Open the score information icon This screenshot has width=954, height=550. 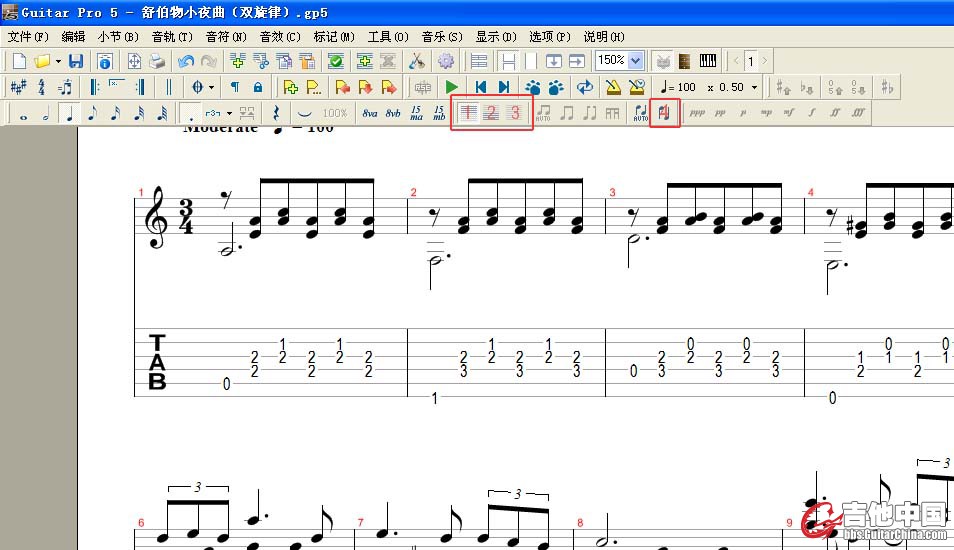point(105,61)
